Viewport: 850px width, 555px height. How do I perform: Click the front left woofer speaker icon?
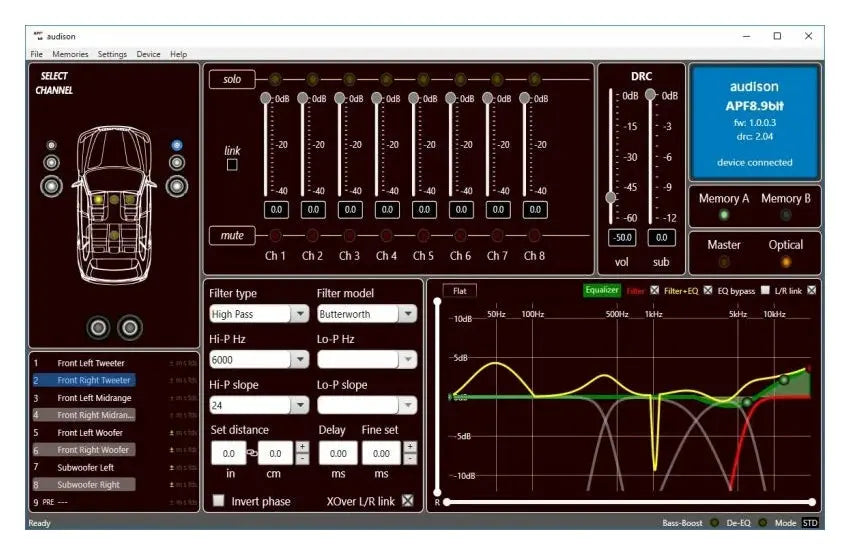[51, 186]
